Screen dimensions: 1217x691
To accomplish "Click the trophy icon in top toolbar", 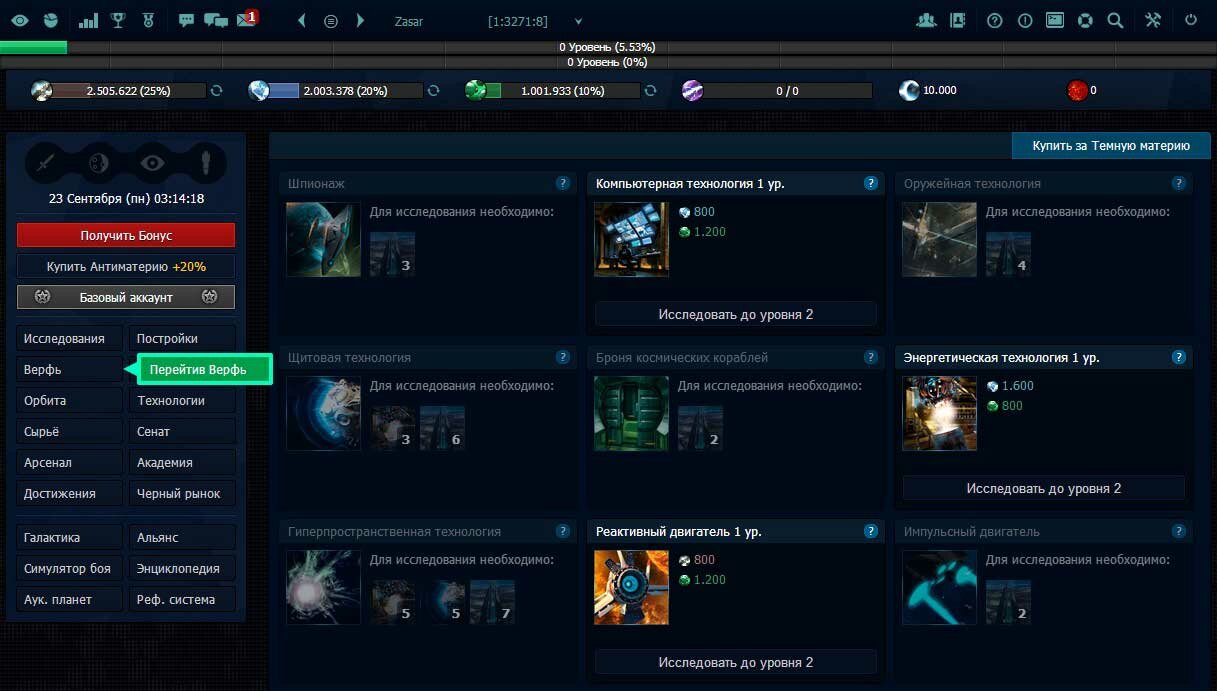I will pos(118,20).
